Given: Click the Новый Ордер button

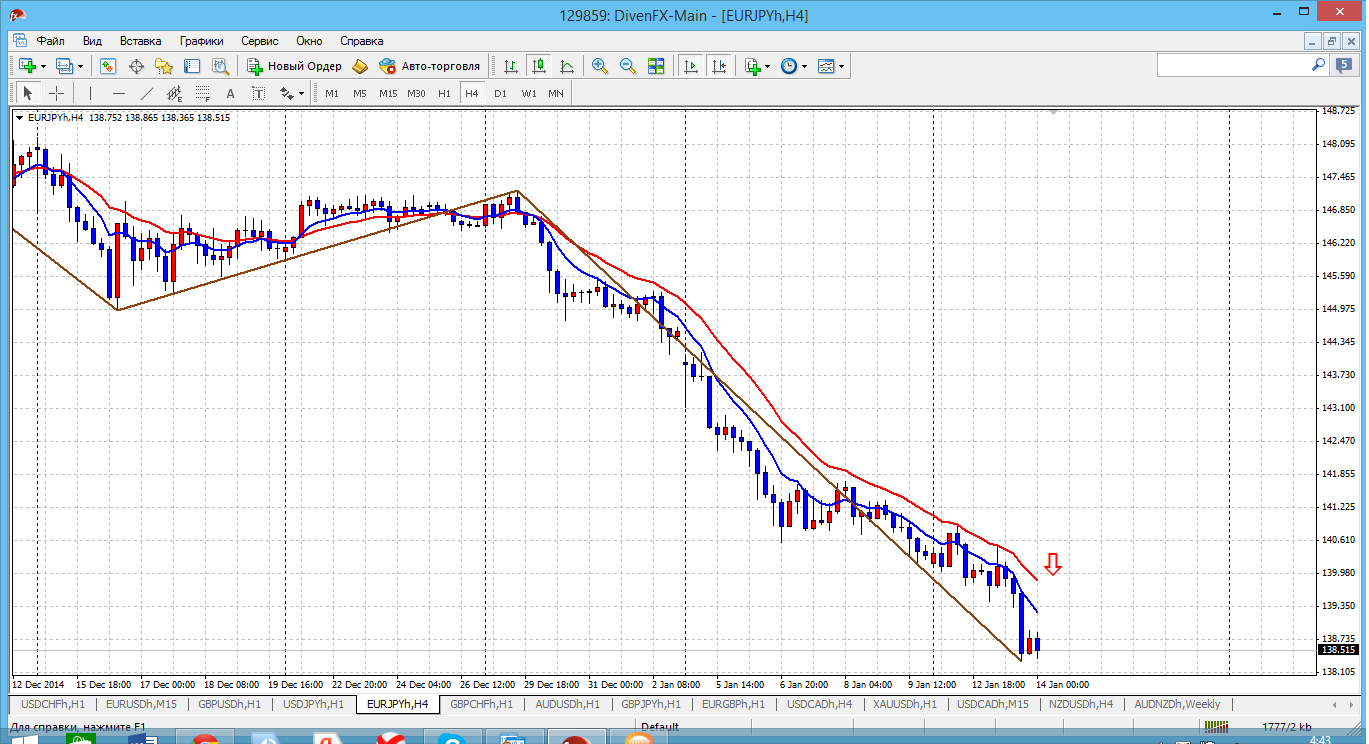Looking at the screenshot, I should (294, 66).
